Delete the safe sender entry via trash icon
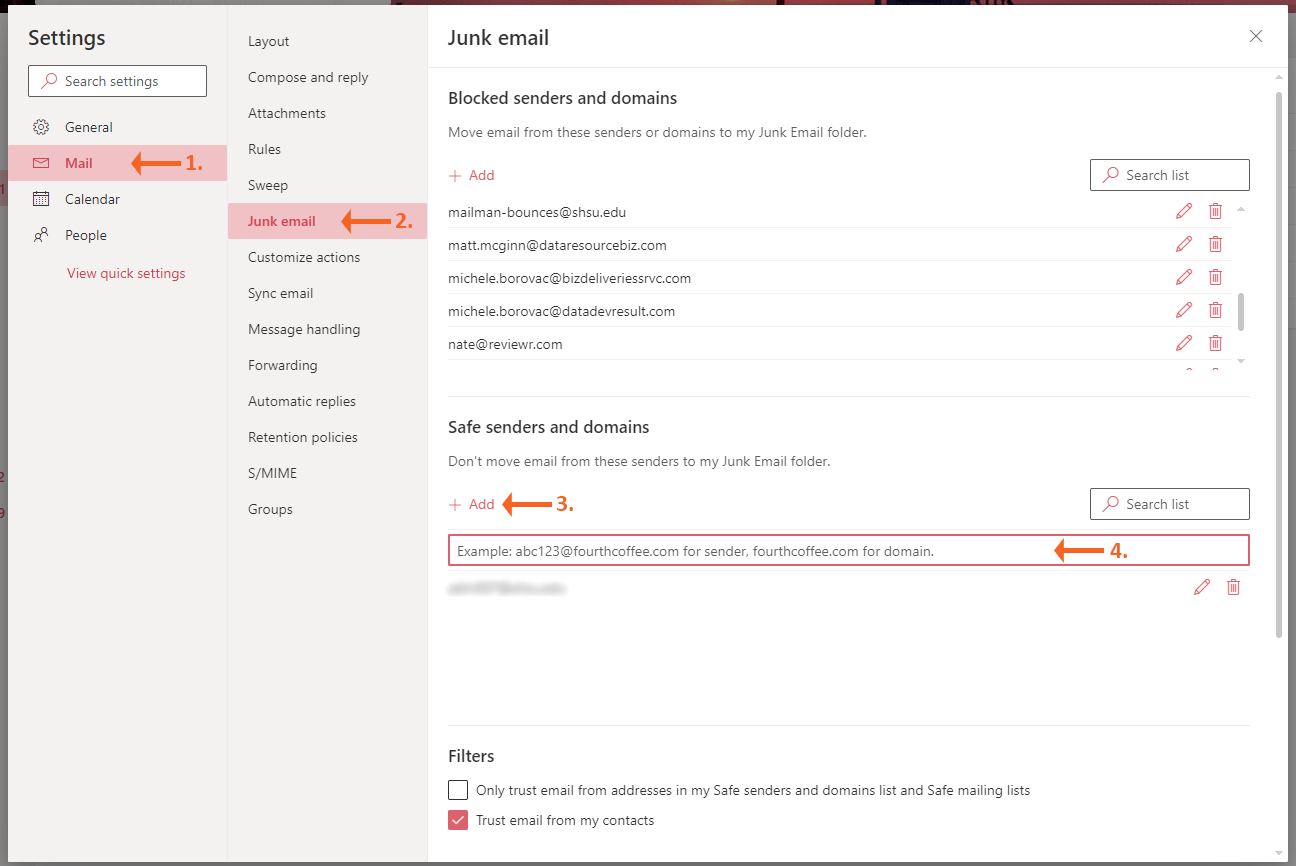 pyautogui.click(x=1233, y=587)
